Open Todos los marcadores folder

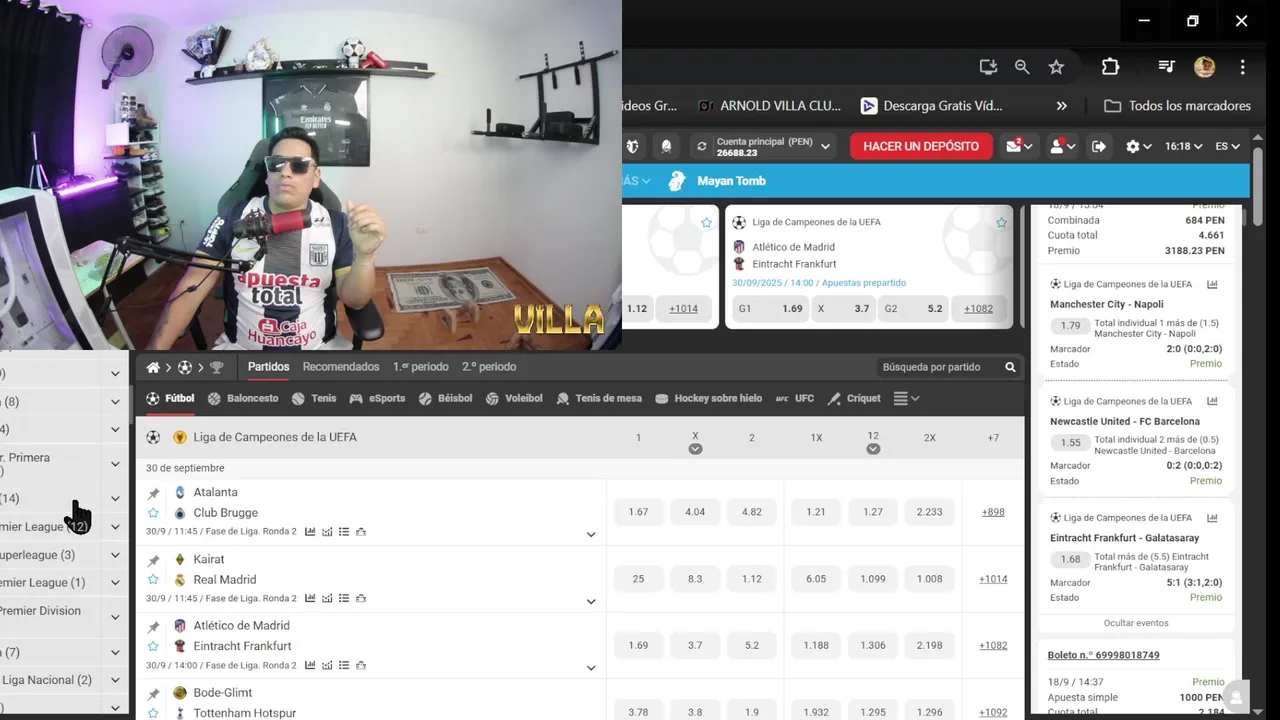1177,106
